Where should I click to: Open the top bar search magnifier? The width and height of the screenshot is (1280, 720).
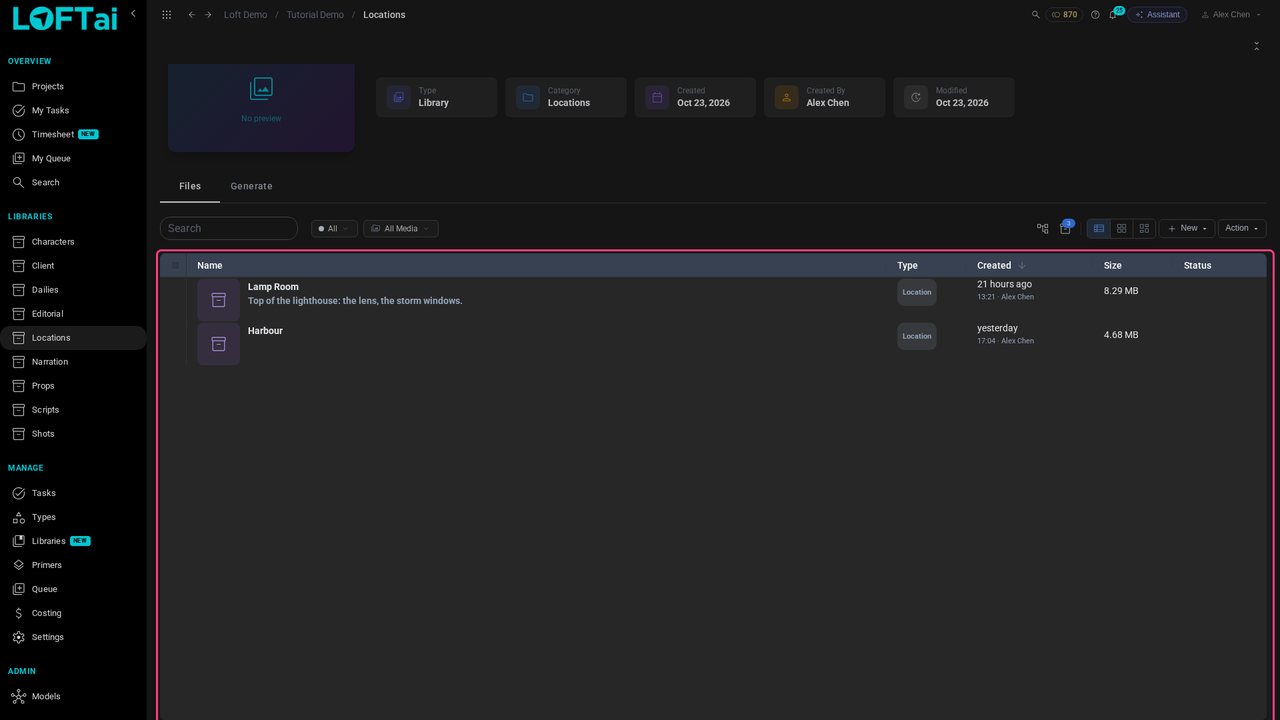tap(1036, 15)
